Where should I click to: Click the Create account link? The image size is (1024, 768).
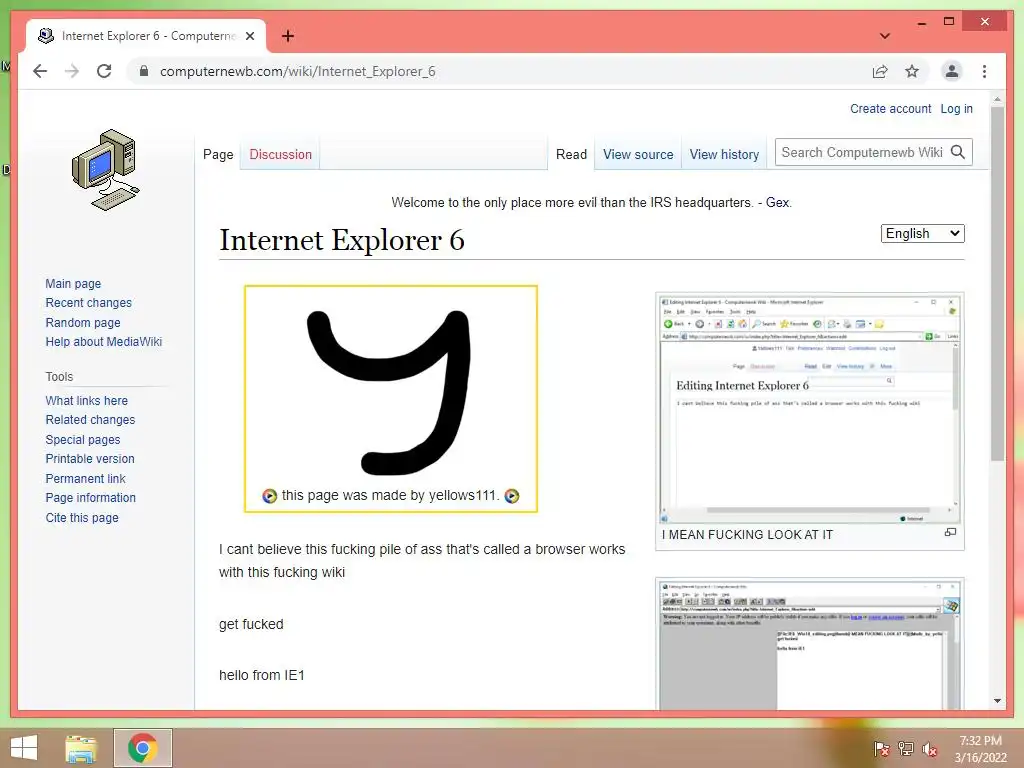[x=890, y=109]
